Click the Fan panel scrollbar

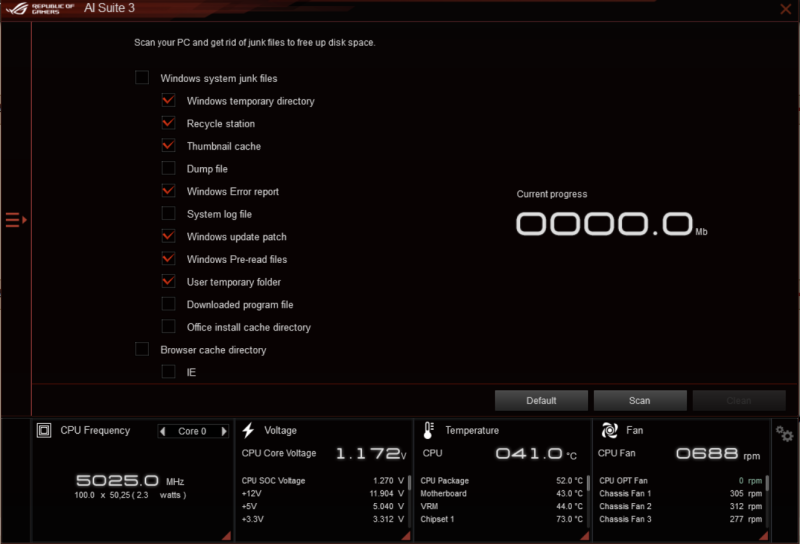(x=767, y=483)
